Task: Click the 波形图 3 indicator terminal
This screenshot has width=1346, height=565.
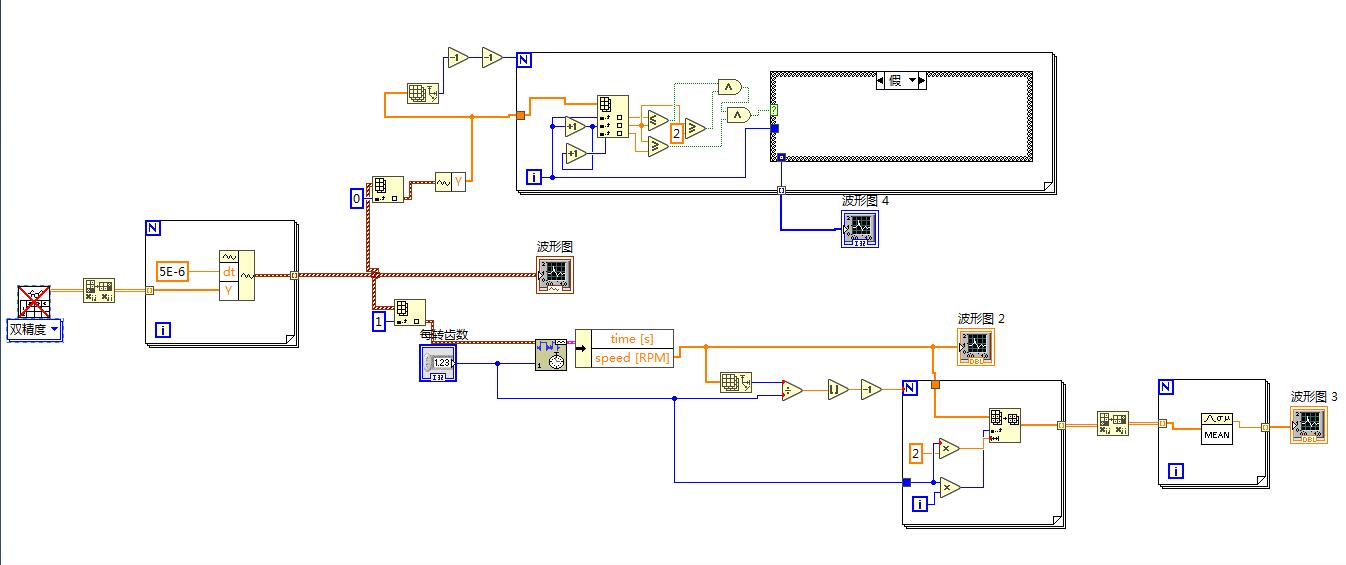Action: tap(1309, 424)
